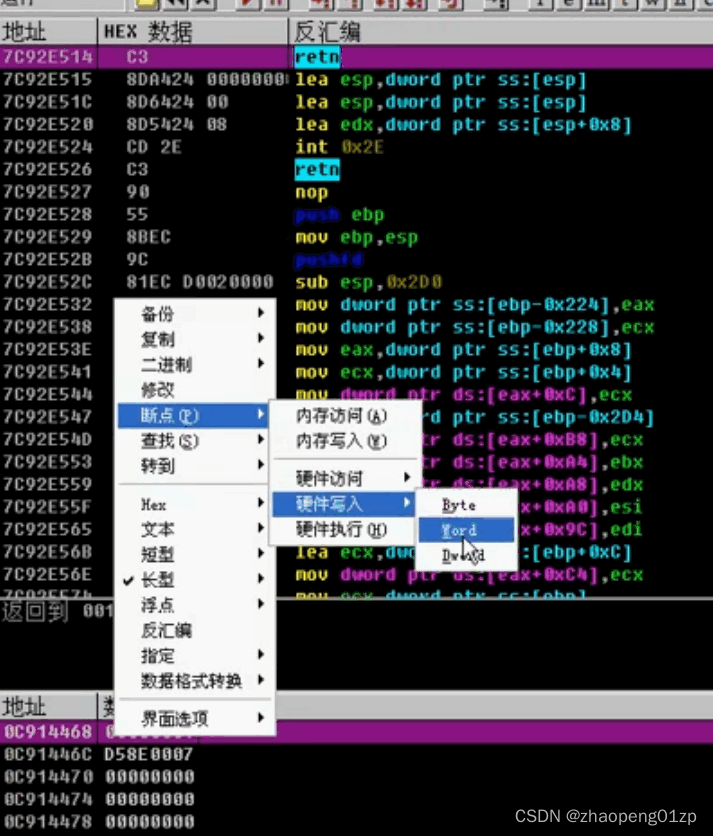Click the 'int 0x2E' instruction
The image size is (713, 836).
(x=339, y=147)
